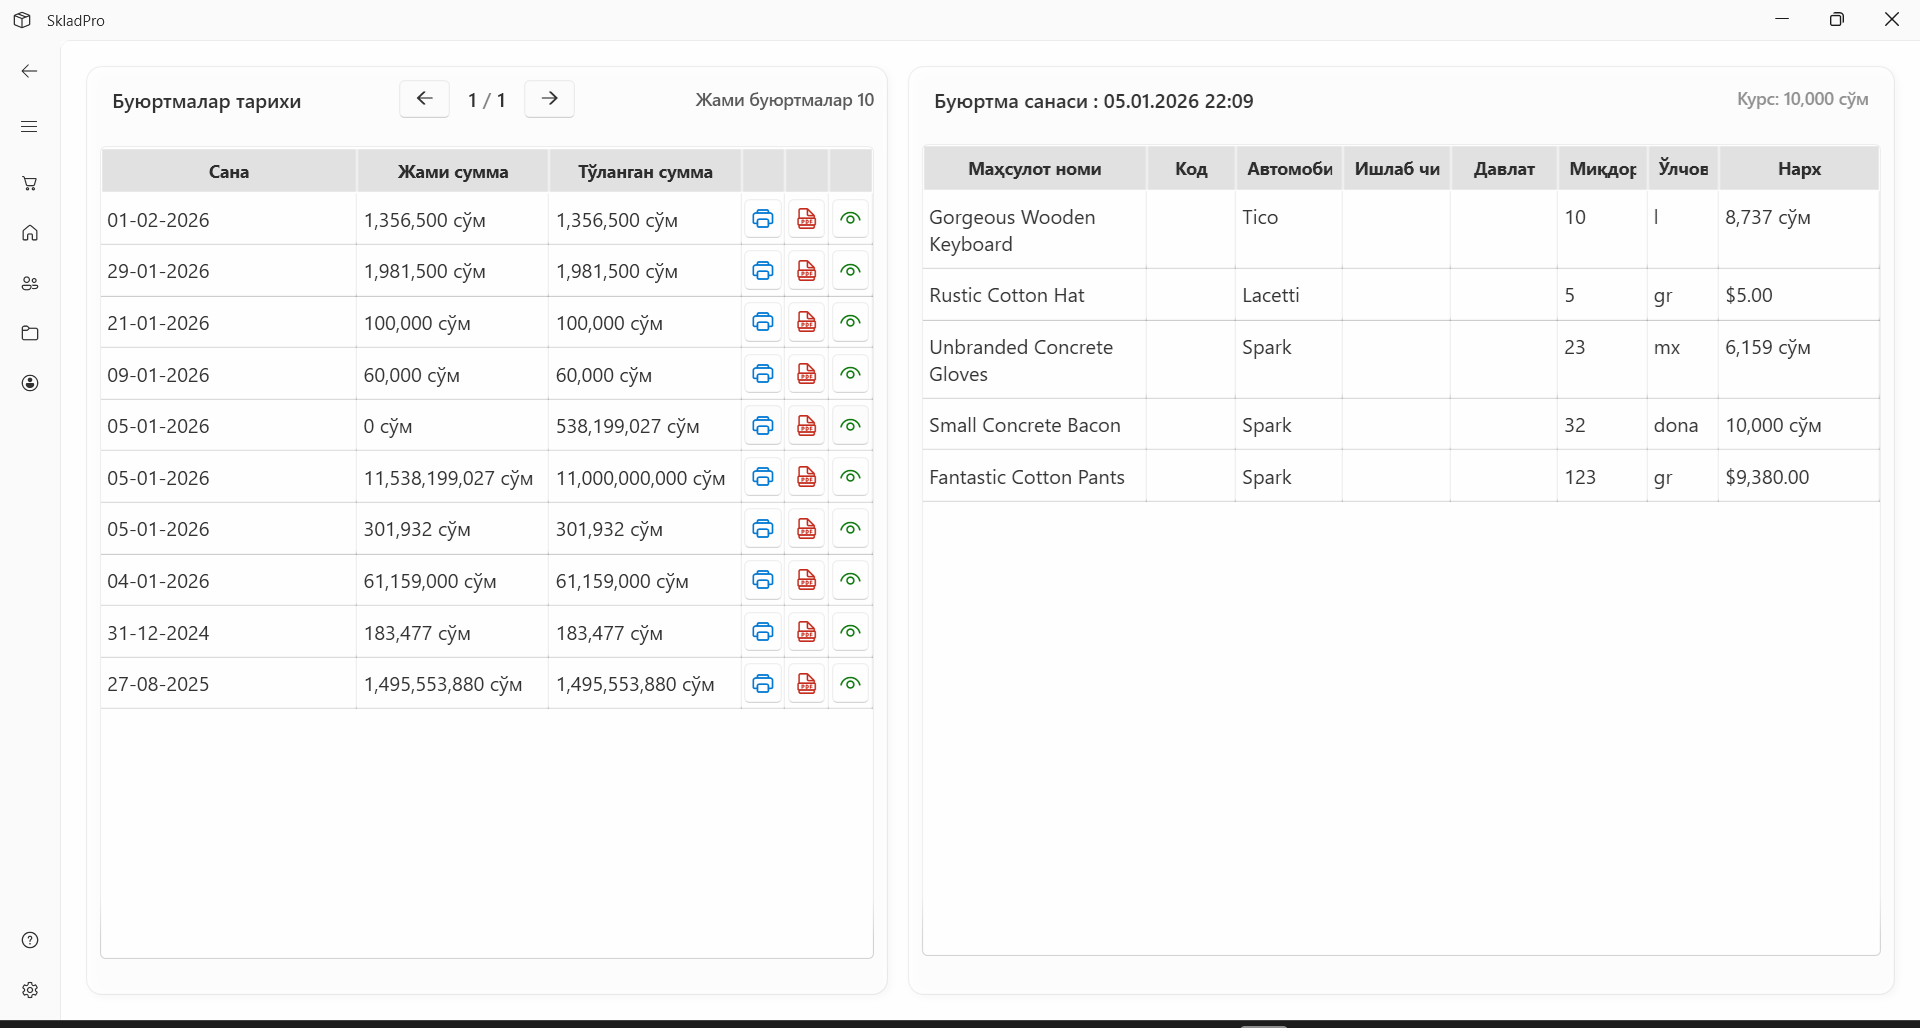View the 61,159,000 сўм order details
The image size is (1920, 1028).
point(850,580)
